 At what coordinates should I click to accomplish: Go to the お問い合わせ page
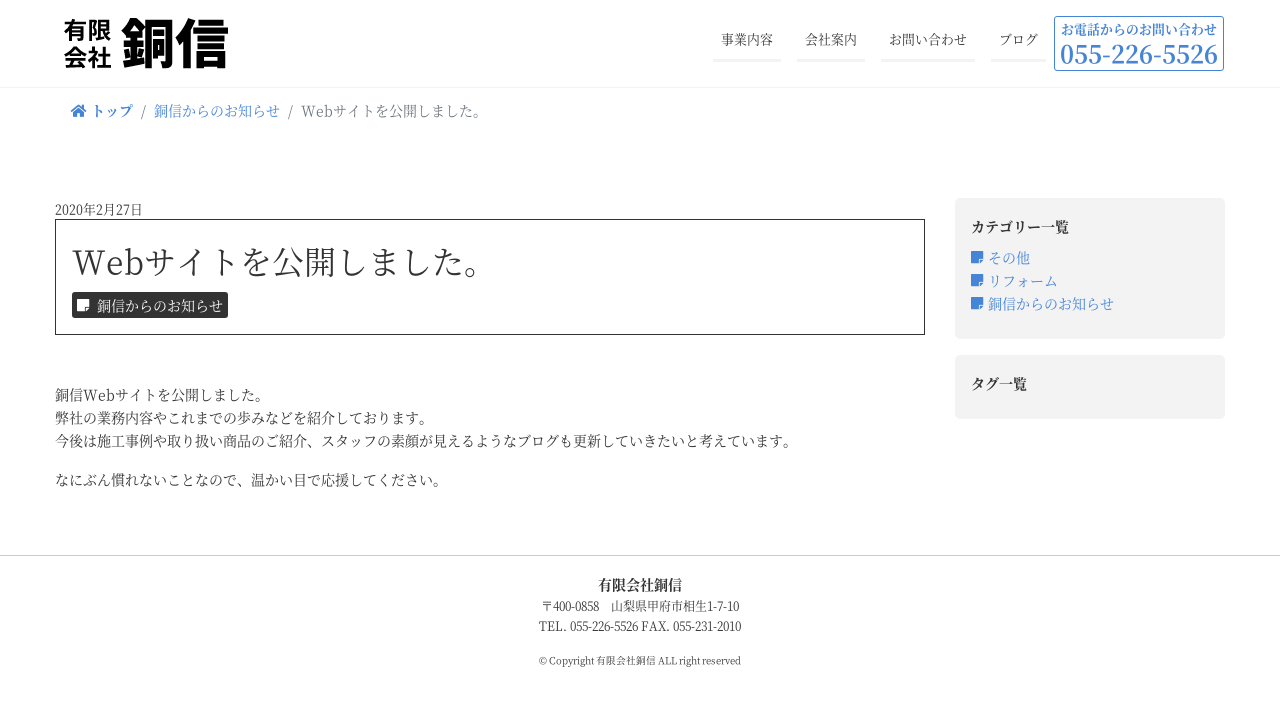coord(928,40)
